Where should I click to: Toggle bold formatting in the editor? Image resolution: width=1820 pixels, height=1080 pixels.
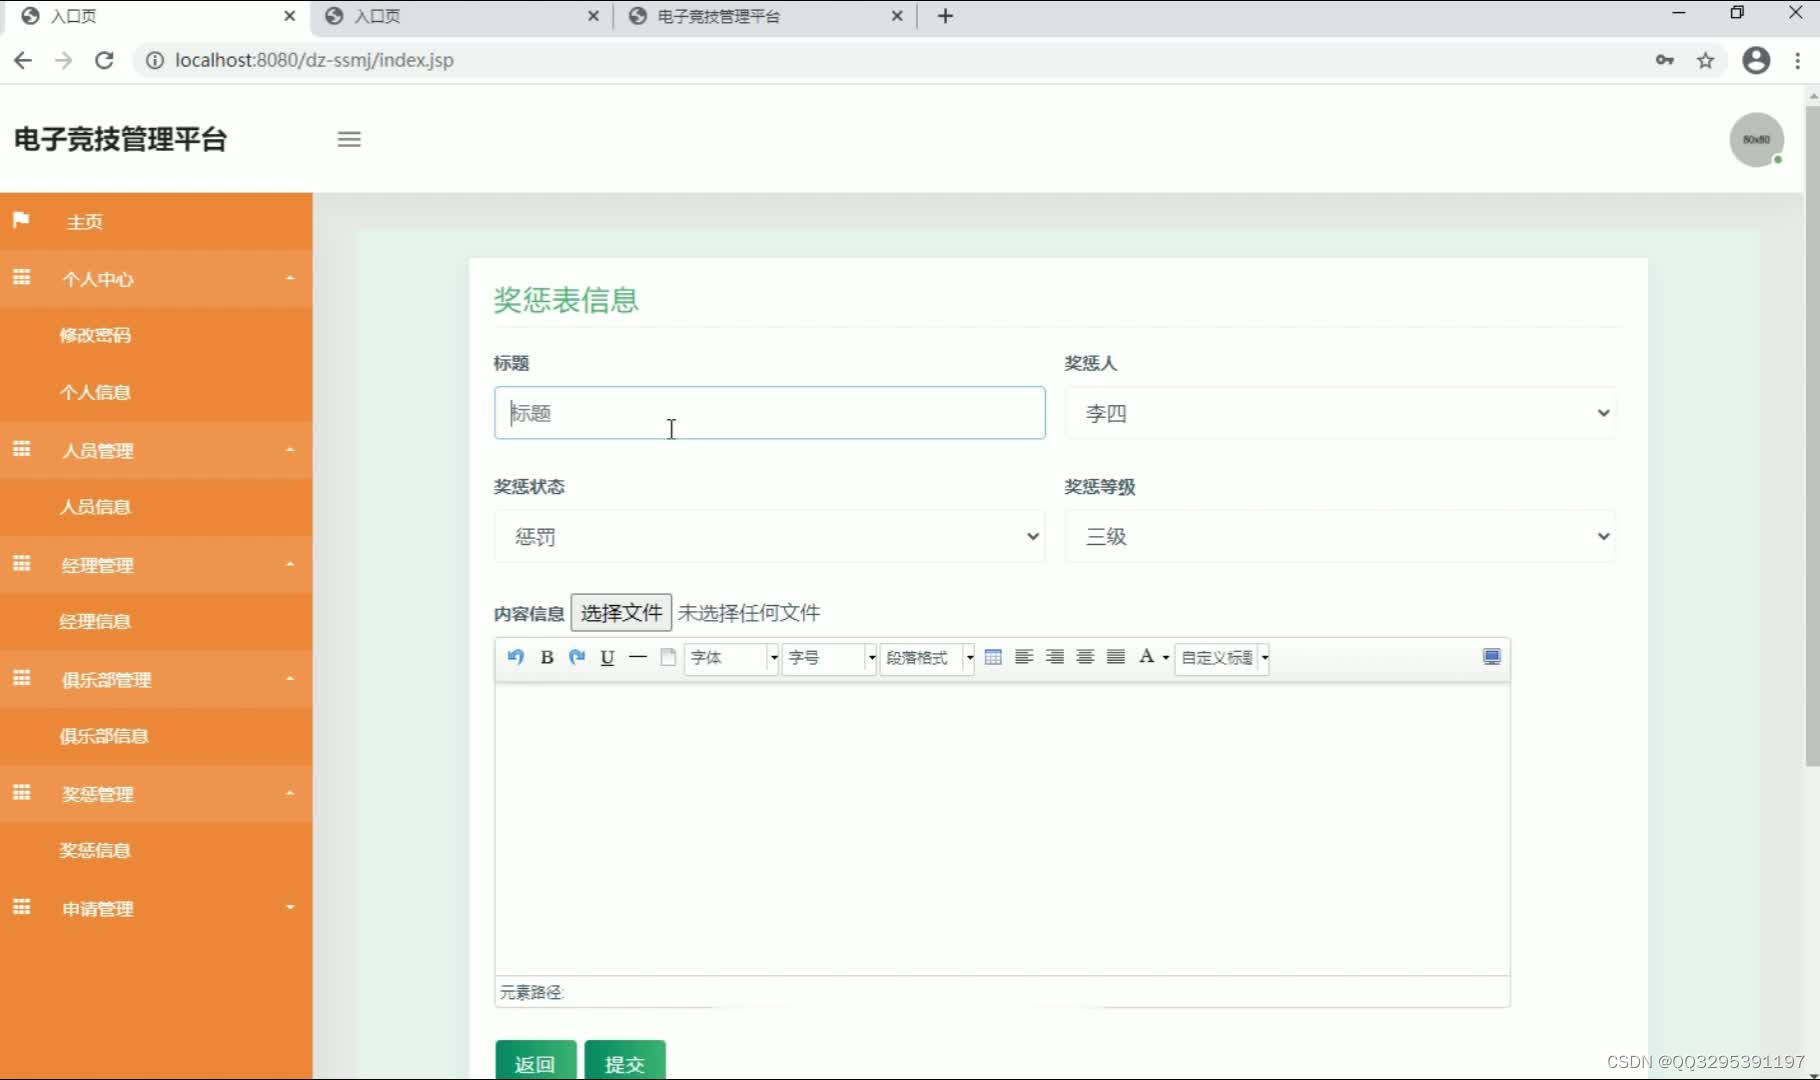pos(546,657)
